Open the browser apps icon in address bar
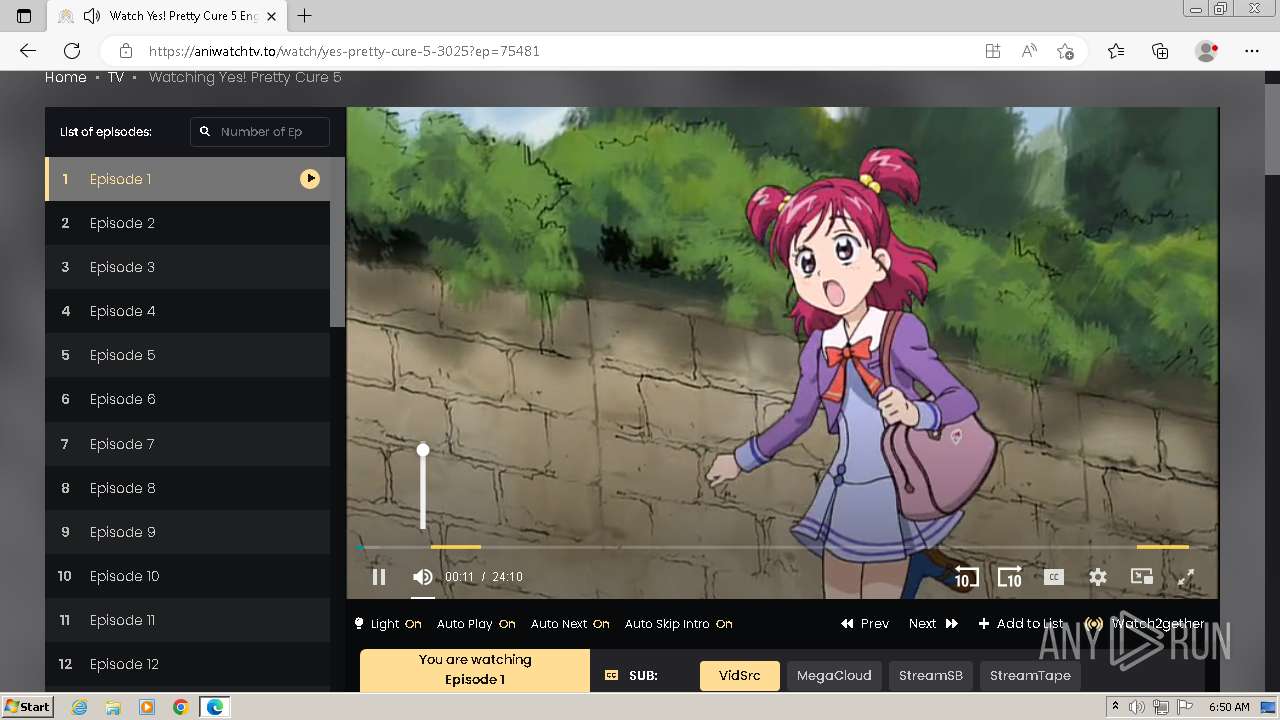 pyautogui.click(x=993, y=51)
